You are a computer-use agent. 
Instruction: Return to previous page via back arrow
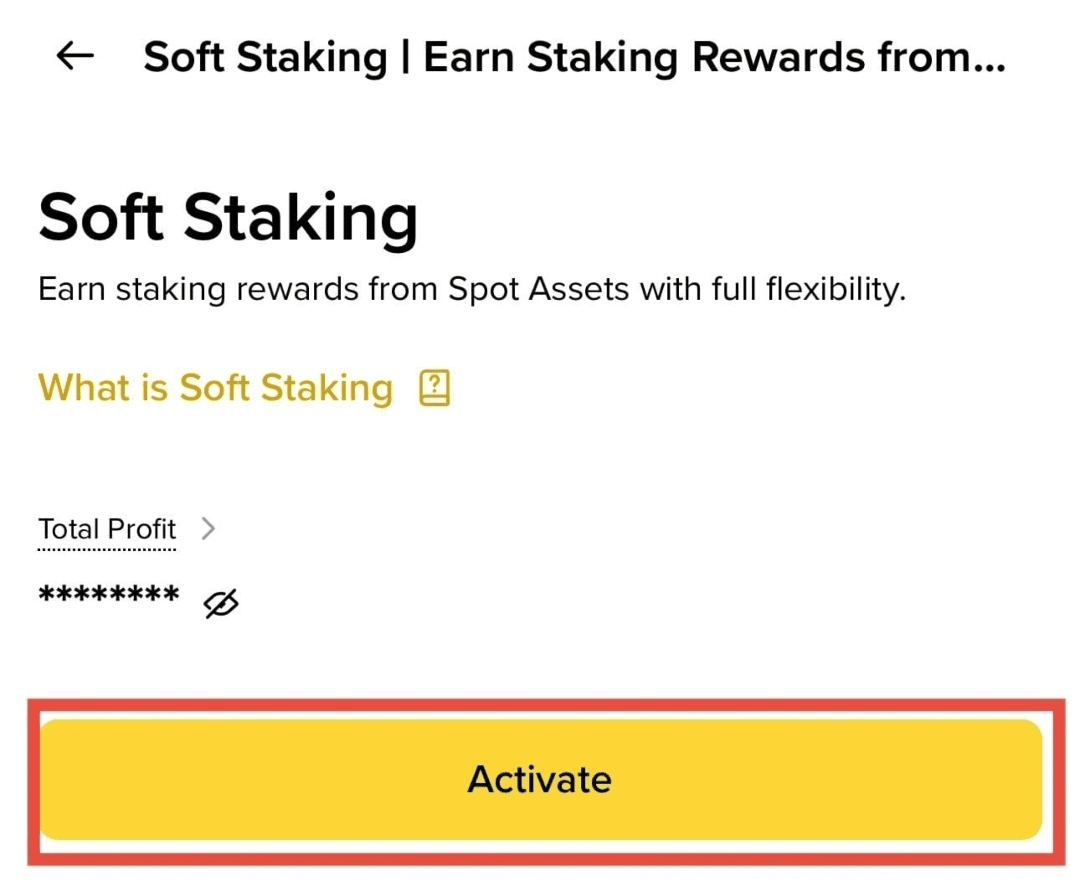(x=74, y=56)
